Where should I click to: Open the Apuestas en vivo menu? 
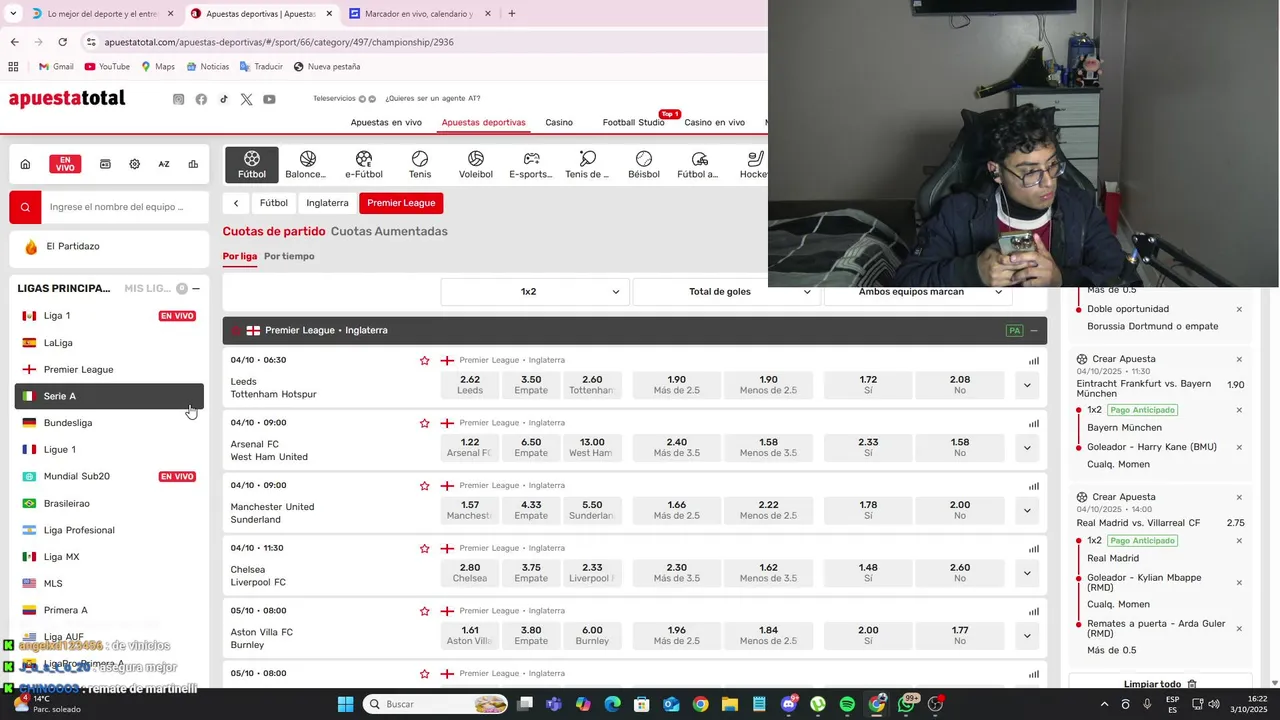386,122
